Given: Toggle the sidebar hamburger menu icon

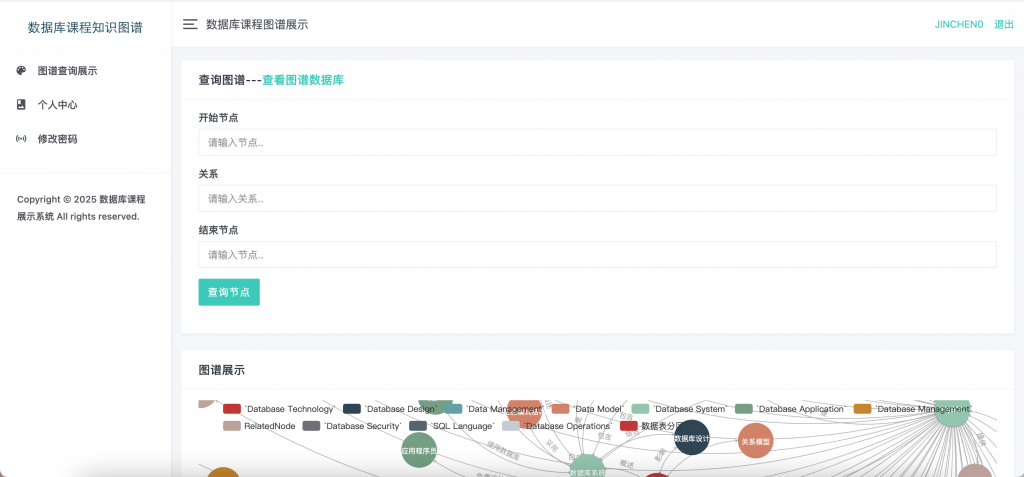Looking at the screenshot, I should click(x=190, y=25).
